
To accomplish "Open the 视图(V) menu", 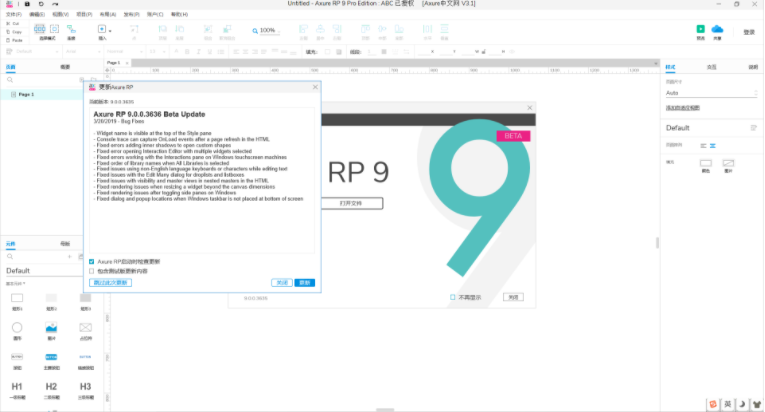I will pyautogui.click(x=60, y=15).
